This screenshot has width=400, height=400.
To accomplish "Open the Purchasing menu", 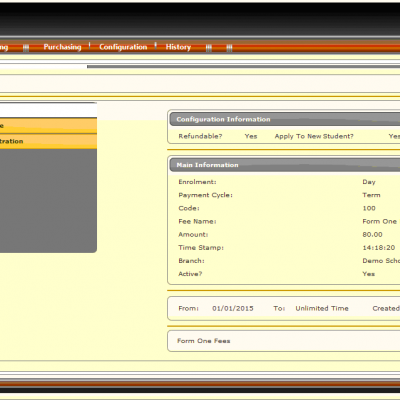I will [62, 47].
